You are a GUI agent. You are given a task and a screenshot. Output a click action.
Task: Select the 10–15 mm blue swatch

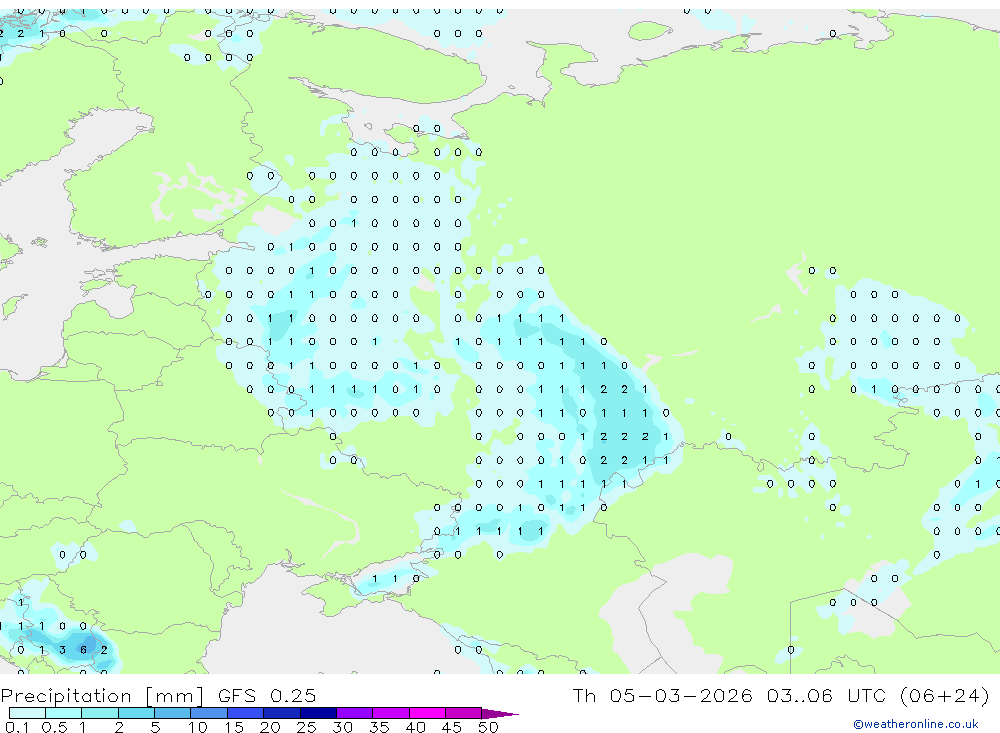click(209, 713)
